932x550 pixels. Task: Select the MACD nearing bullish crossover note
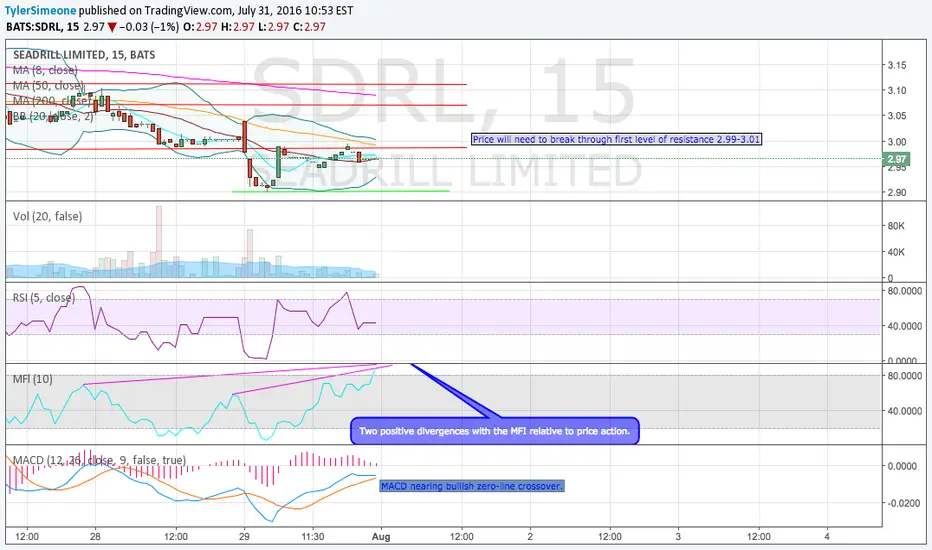point(472,486)
